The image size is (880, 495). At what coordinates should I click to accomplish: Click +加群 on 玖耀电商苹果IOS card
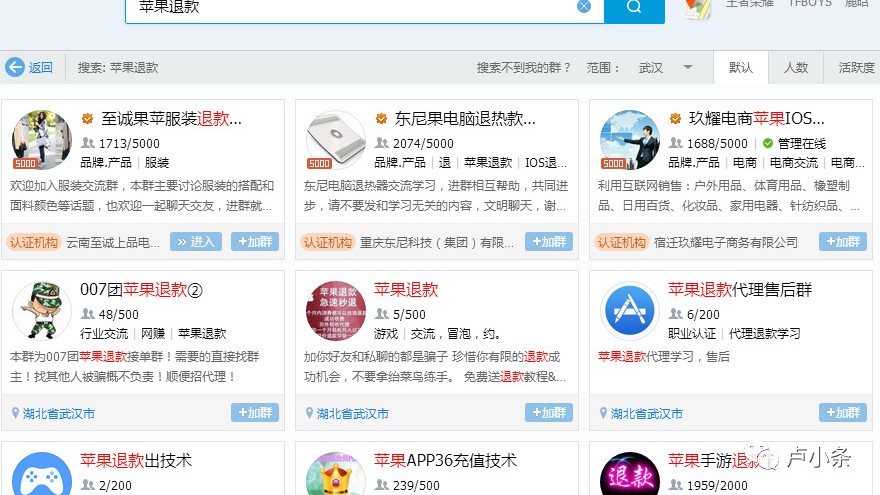(x=843, y=241)
